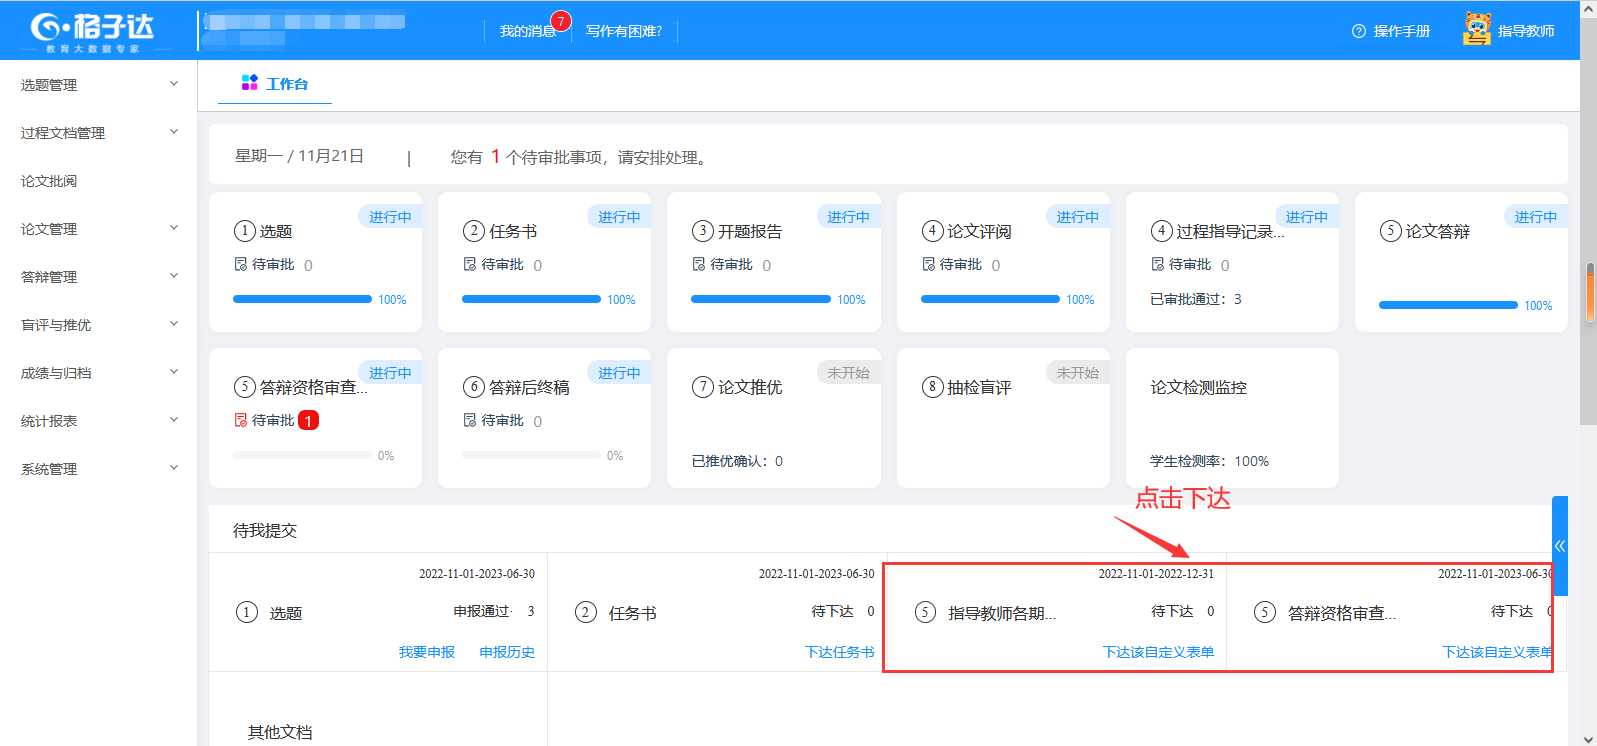
Task: Click red 待审批 icon in 答辩资格审查 card
Action: coord(241,421)
